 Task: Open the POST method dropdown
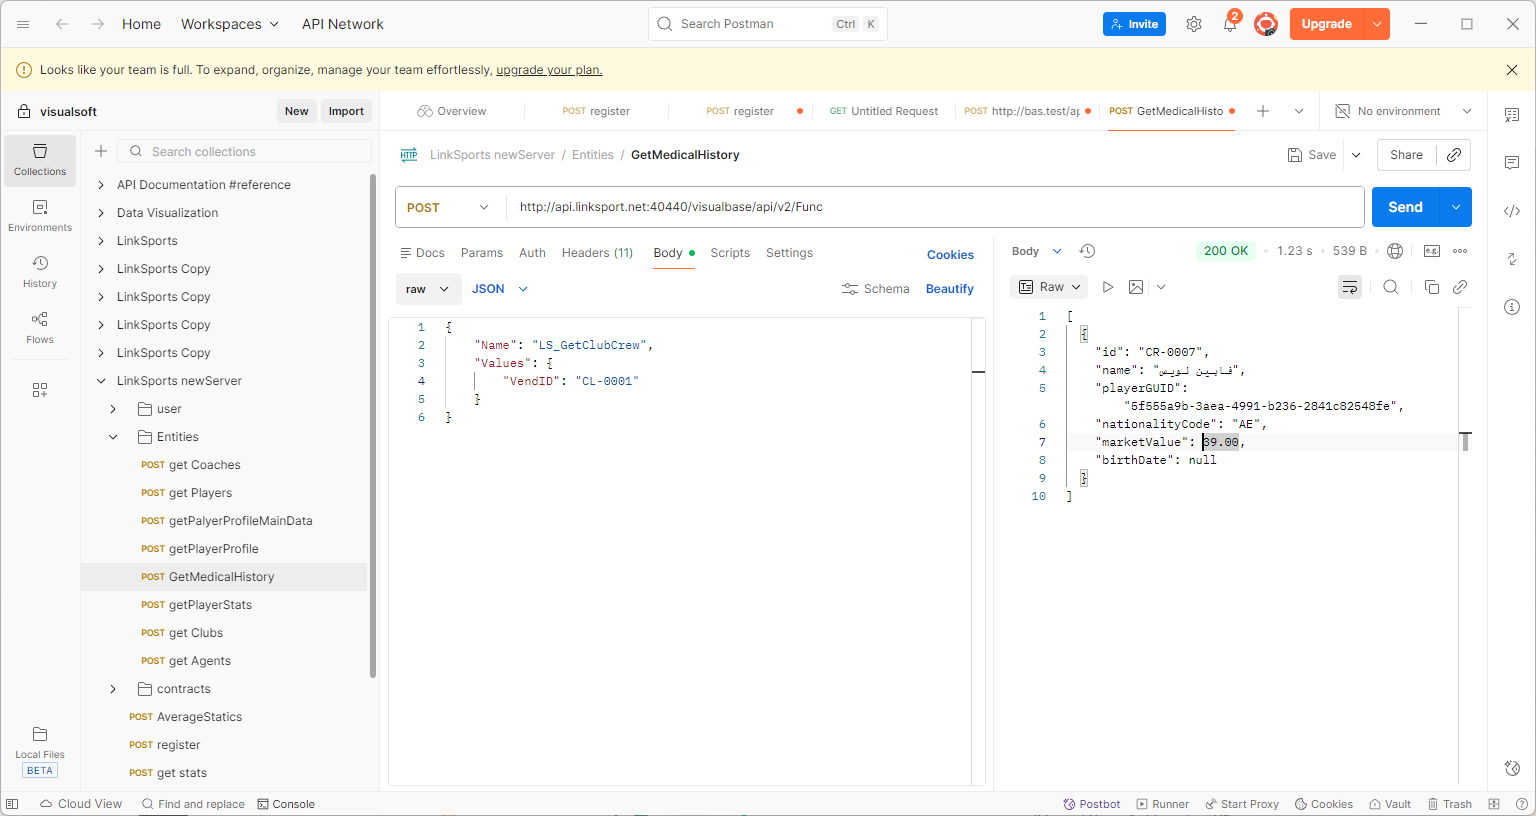(448, 207)
